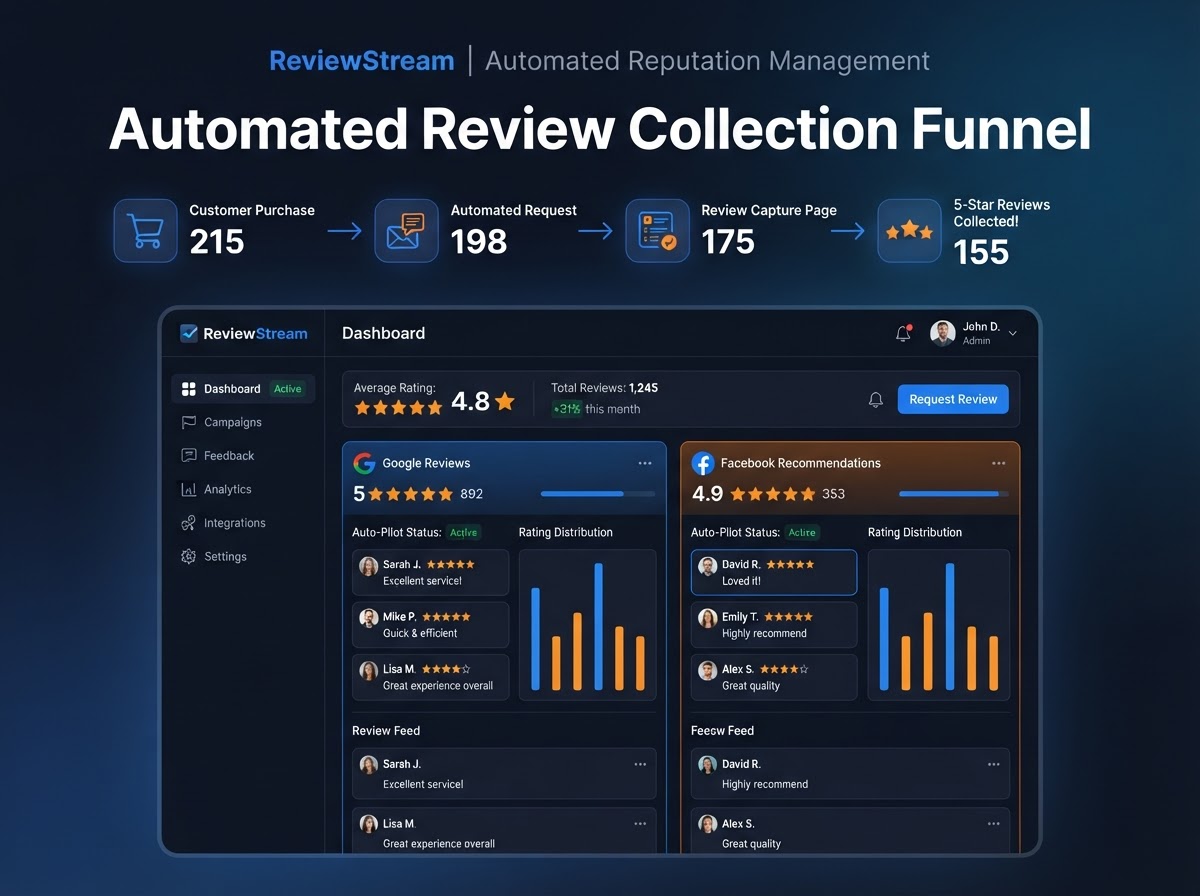This screenshot has width=1200, height=896.
Task: Click the Campaigns flag icon
Action: (x=188, y=422)
